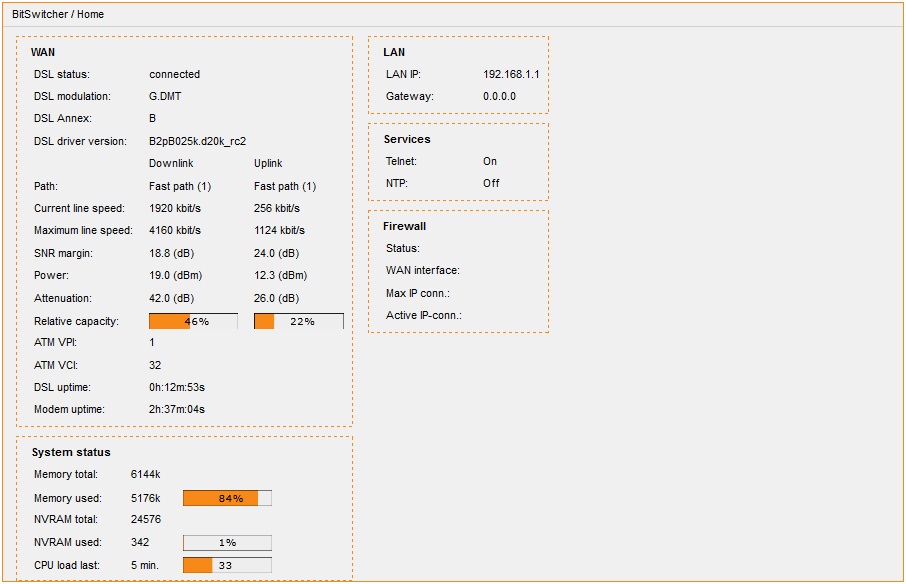
Task: Click the downlink 'Fast path (1)' value
Action: click(x=180, y=187)
